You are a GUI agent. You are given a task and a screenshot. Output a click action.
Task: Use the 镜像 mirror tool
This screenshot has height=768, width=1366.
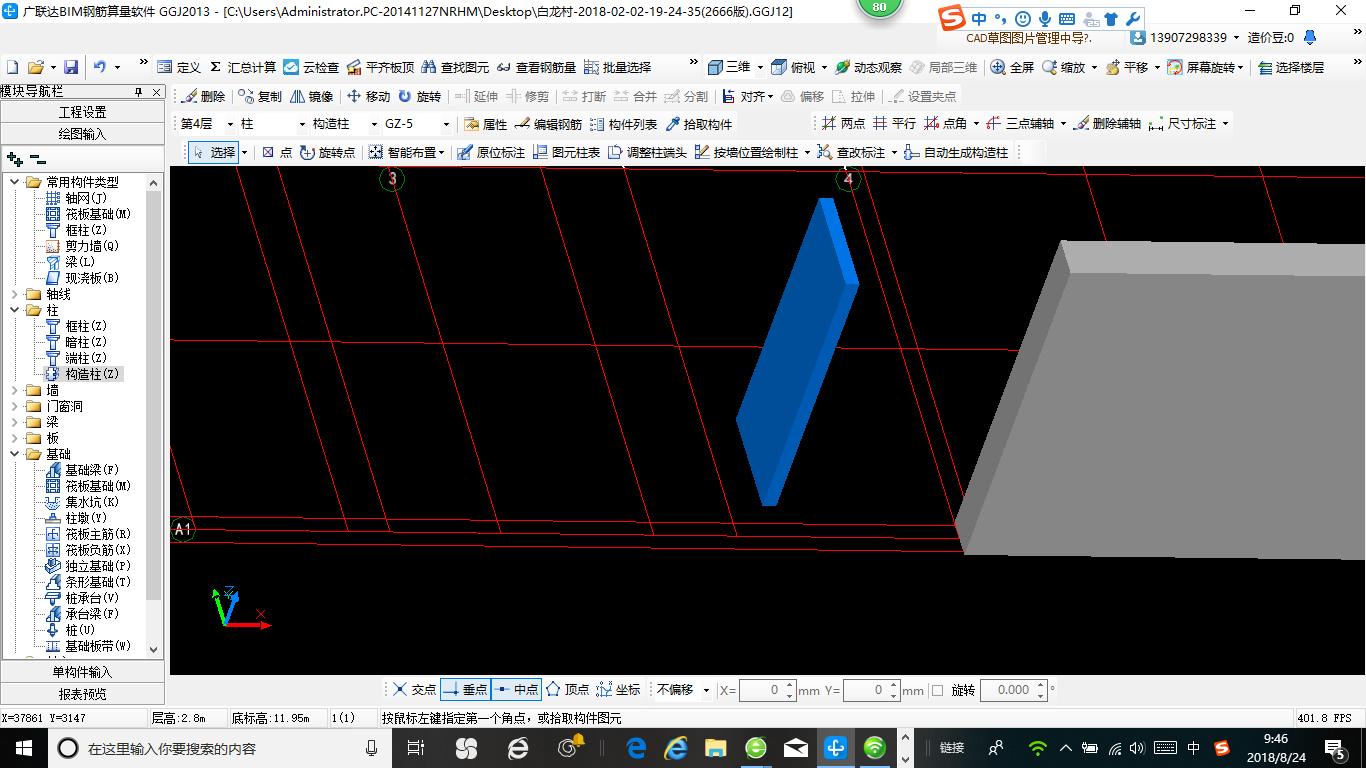[x=311, y=97]
